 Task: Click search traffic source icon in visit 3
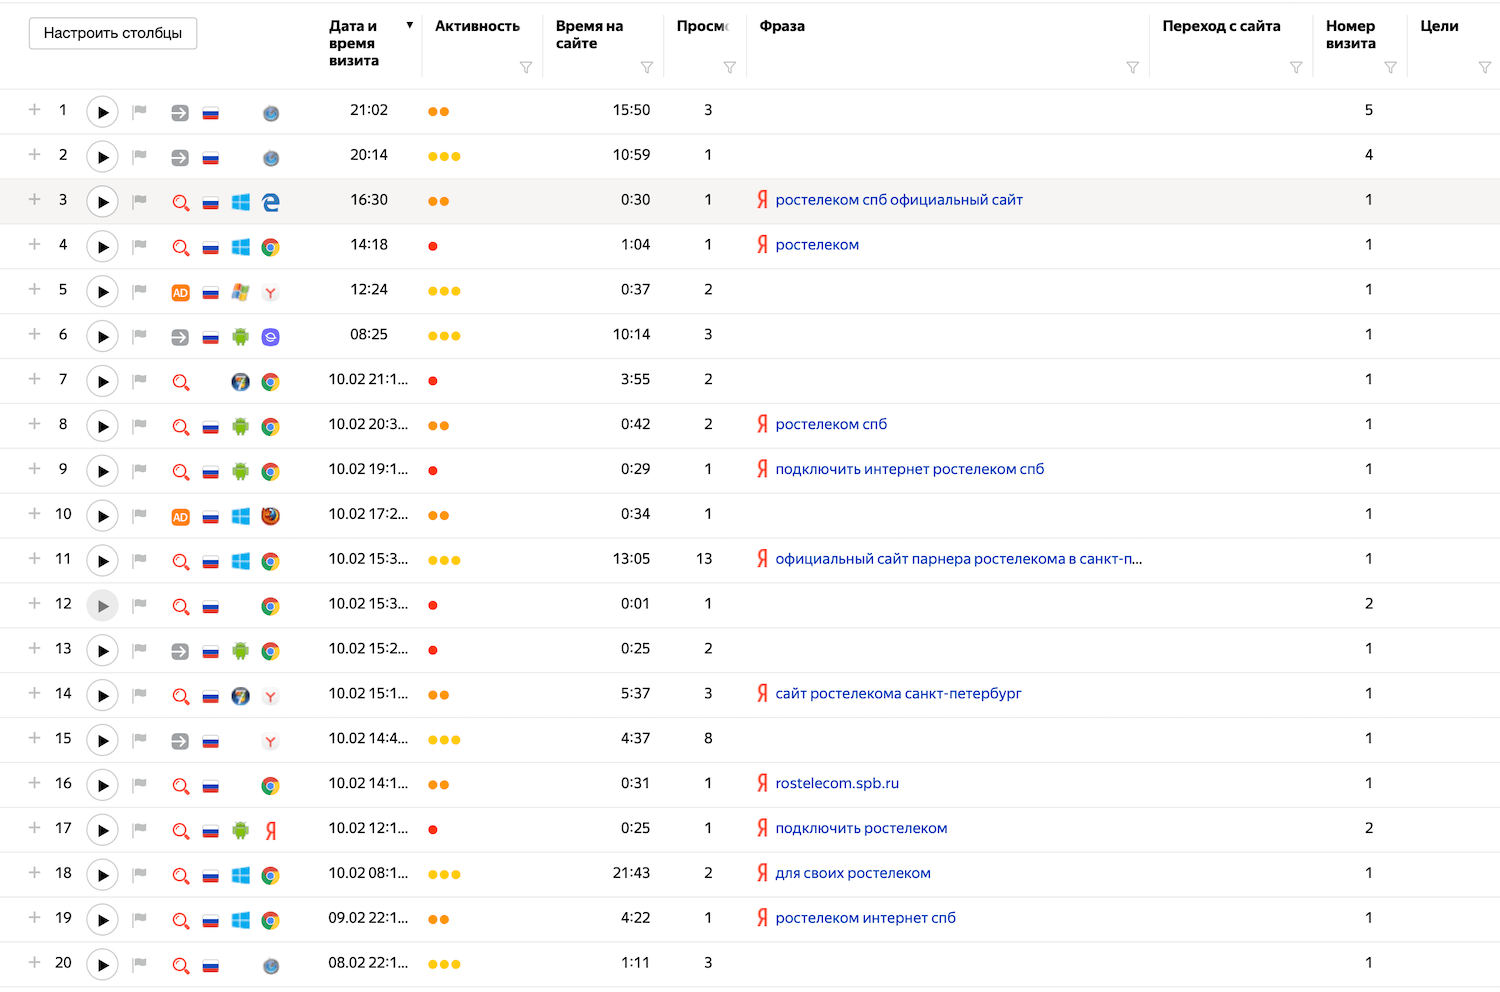tap(180, 203)
